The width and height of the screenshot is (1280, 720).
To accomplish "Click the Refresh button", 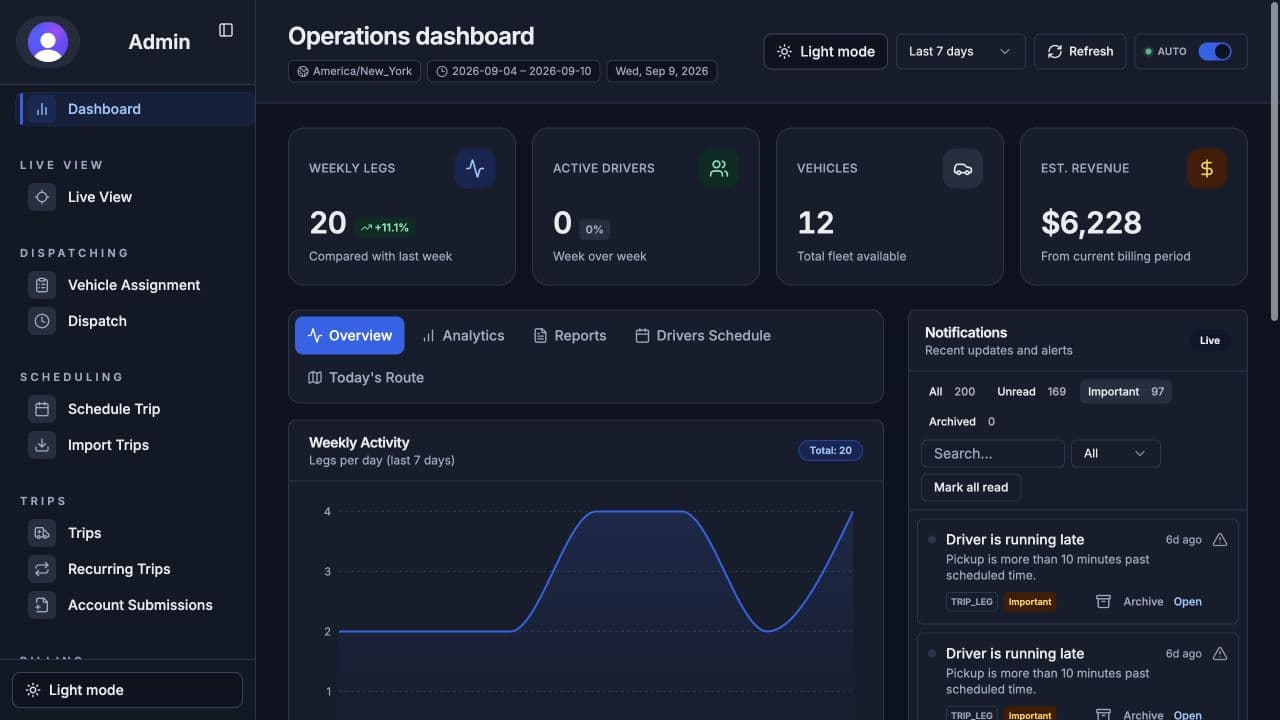I will tap(1080, 51).
